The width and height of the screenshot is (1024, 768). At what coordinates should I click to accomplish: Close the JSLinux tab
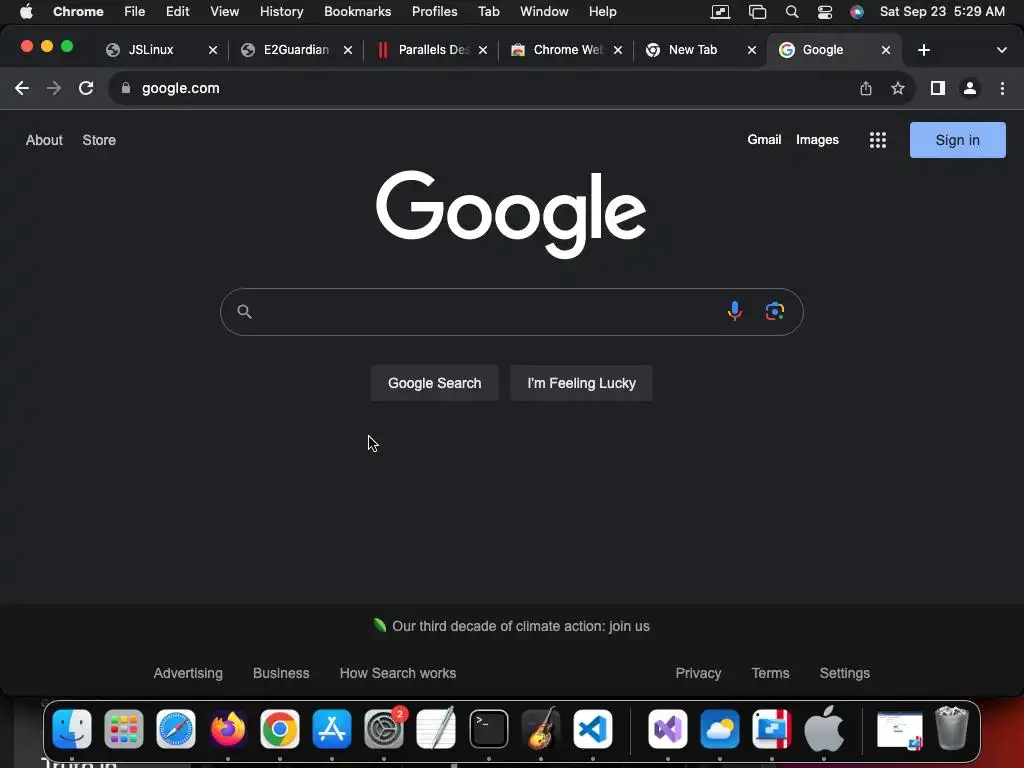click(213, 50)
